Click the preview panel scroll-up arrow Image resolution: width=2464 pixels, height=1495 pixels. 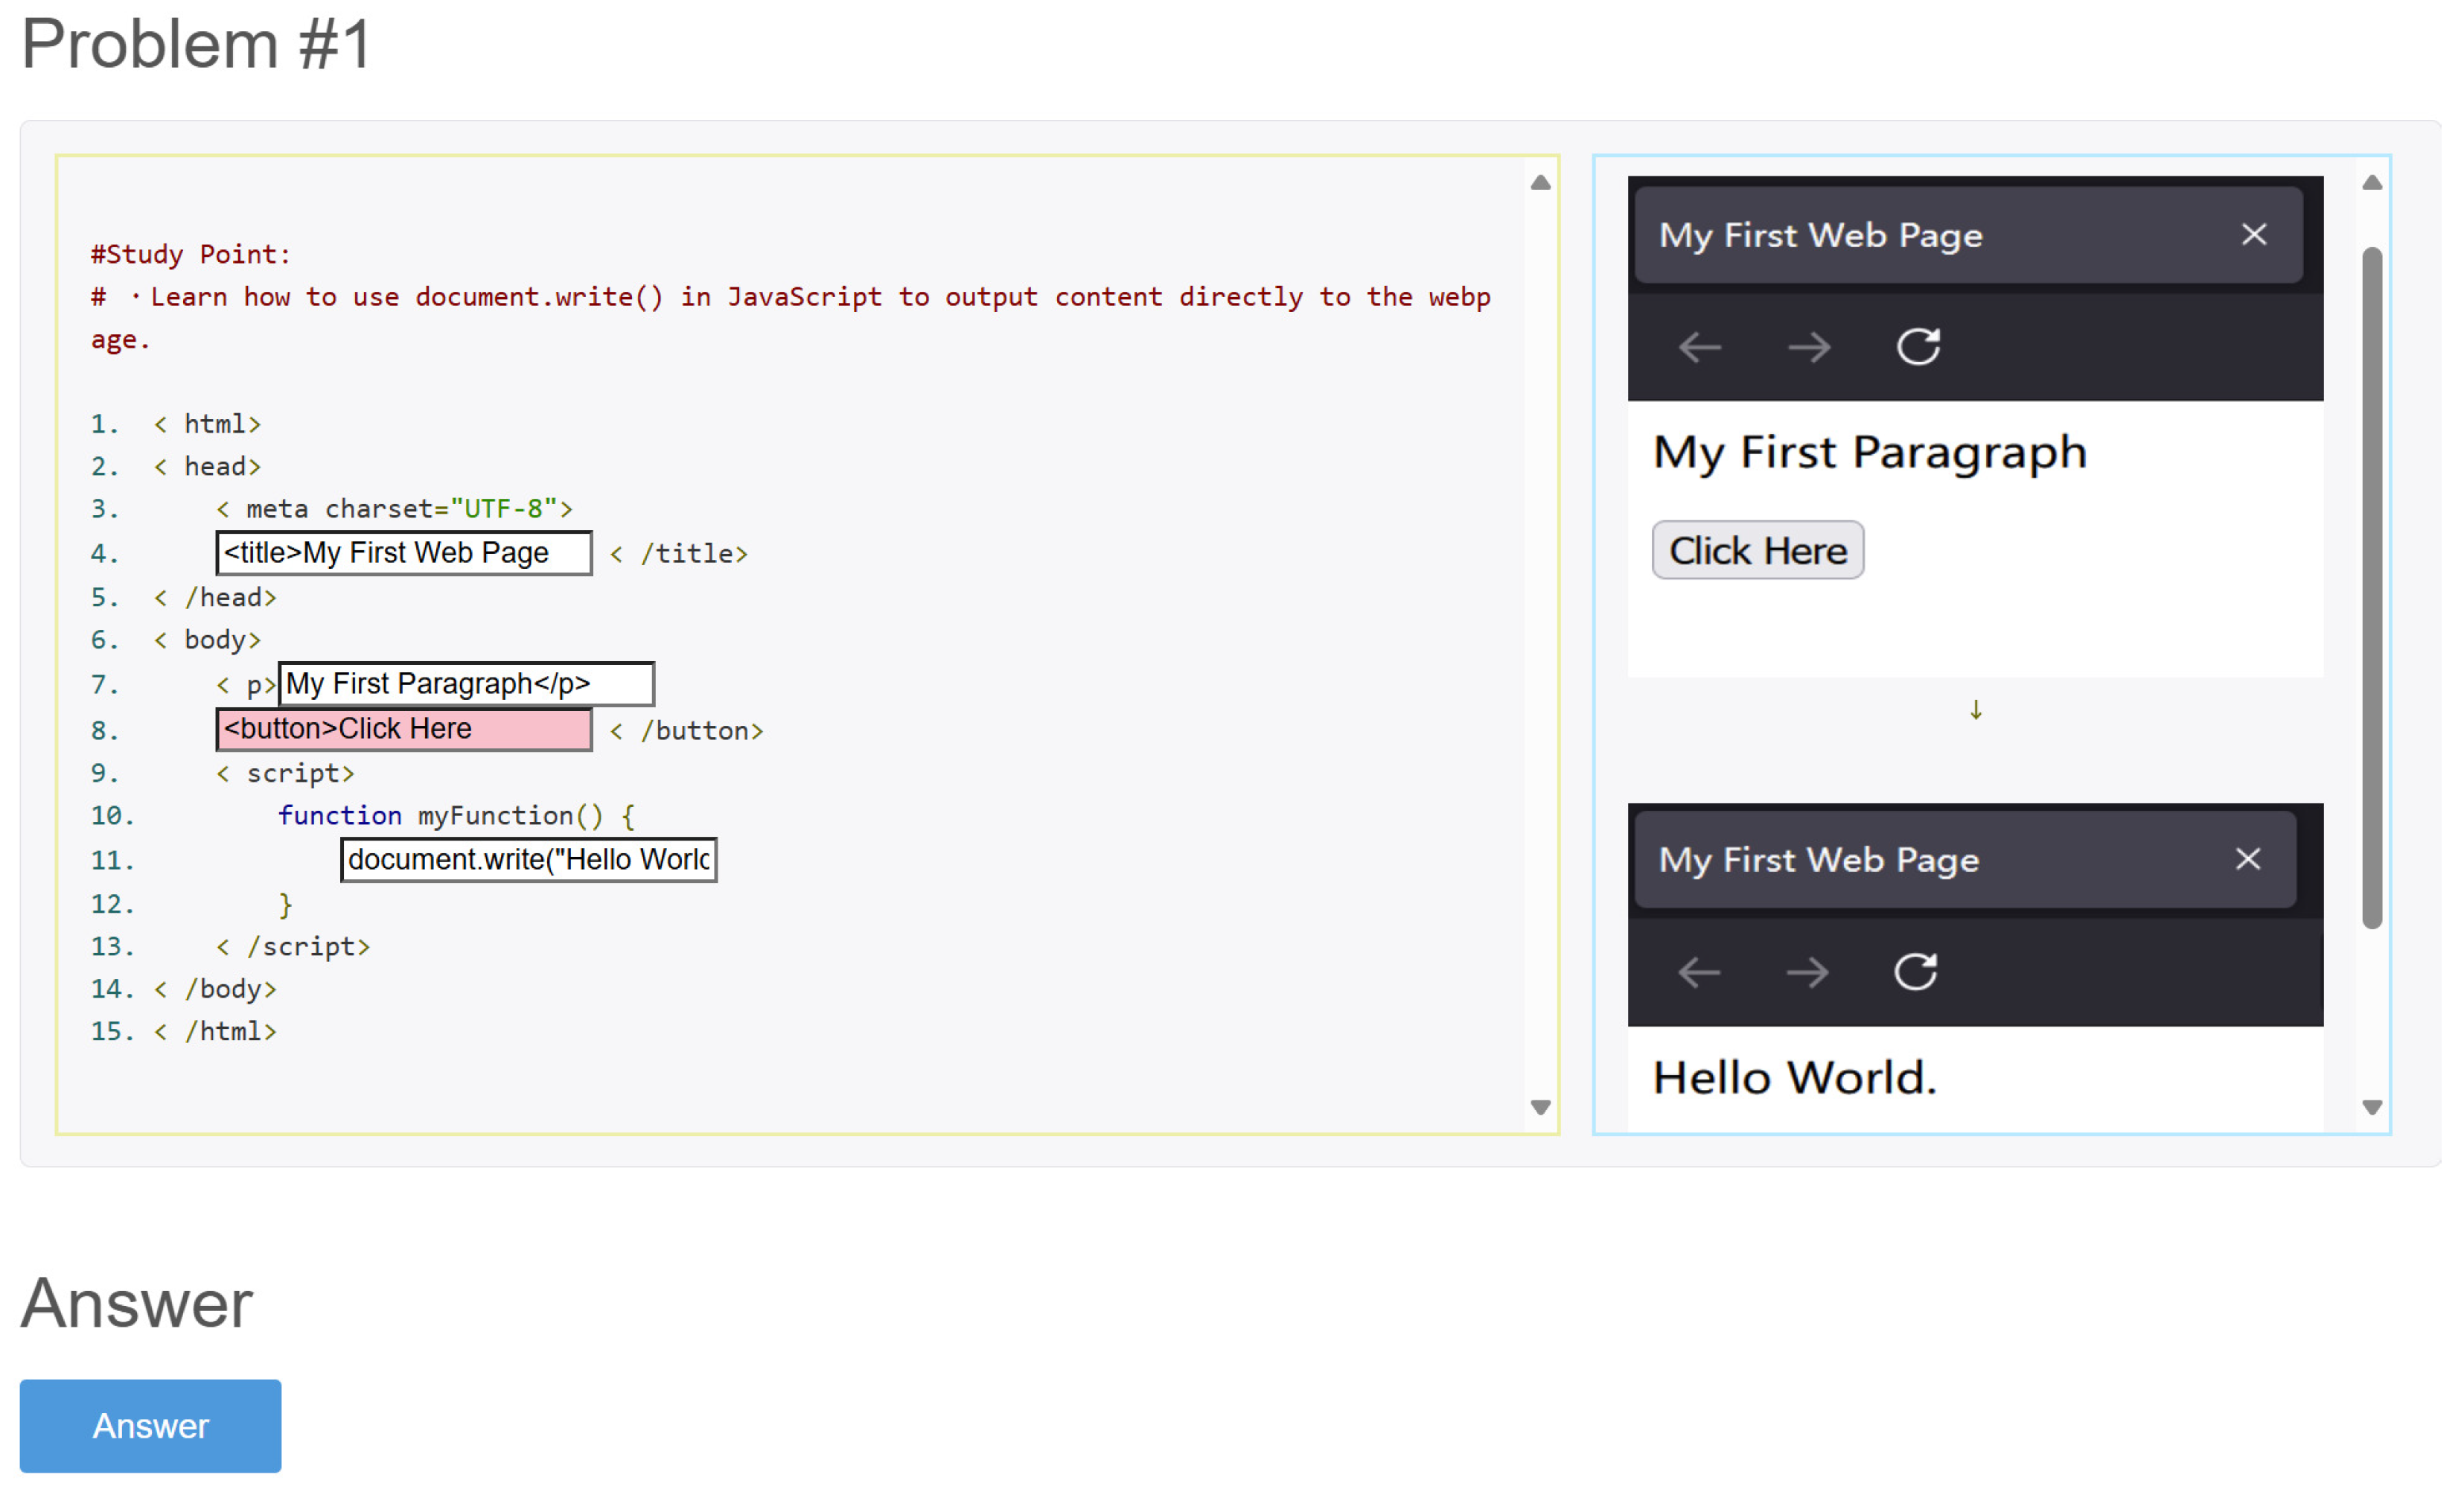click(x=2371, y=183)
